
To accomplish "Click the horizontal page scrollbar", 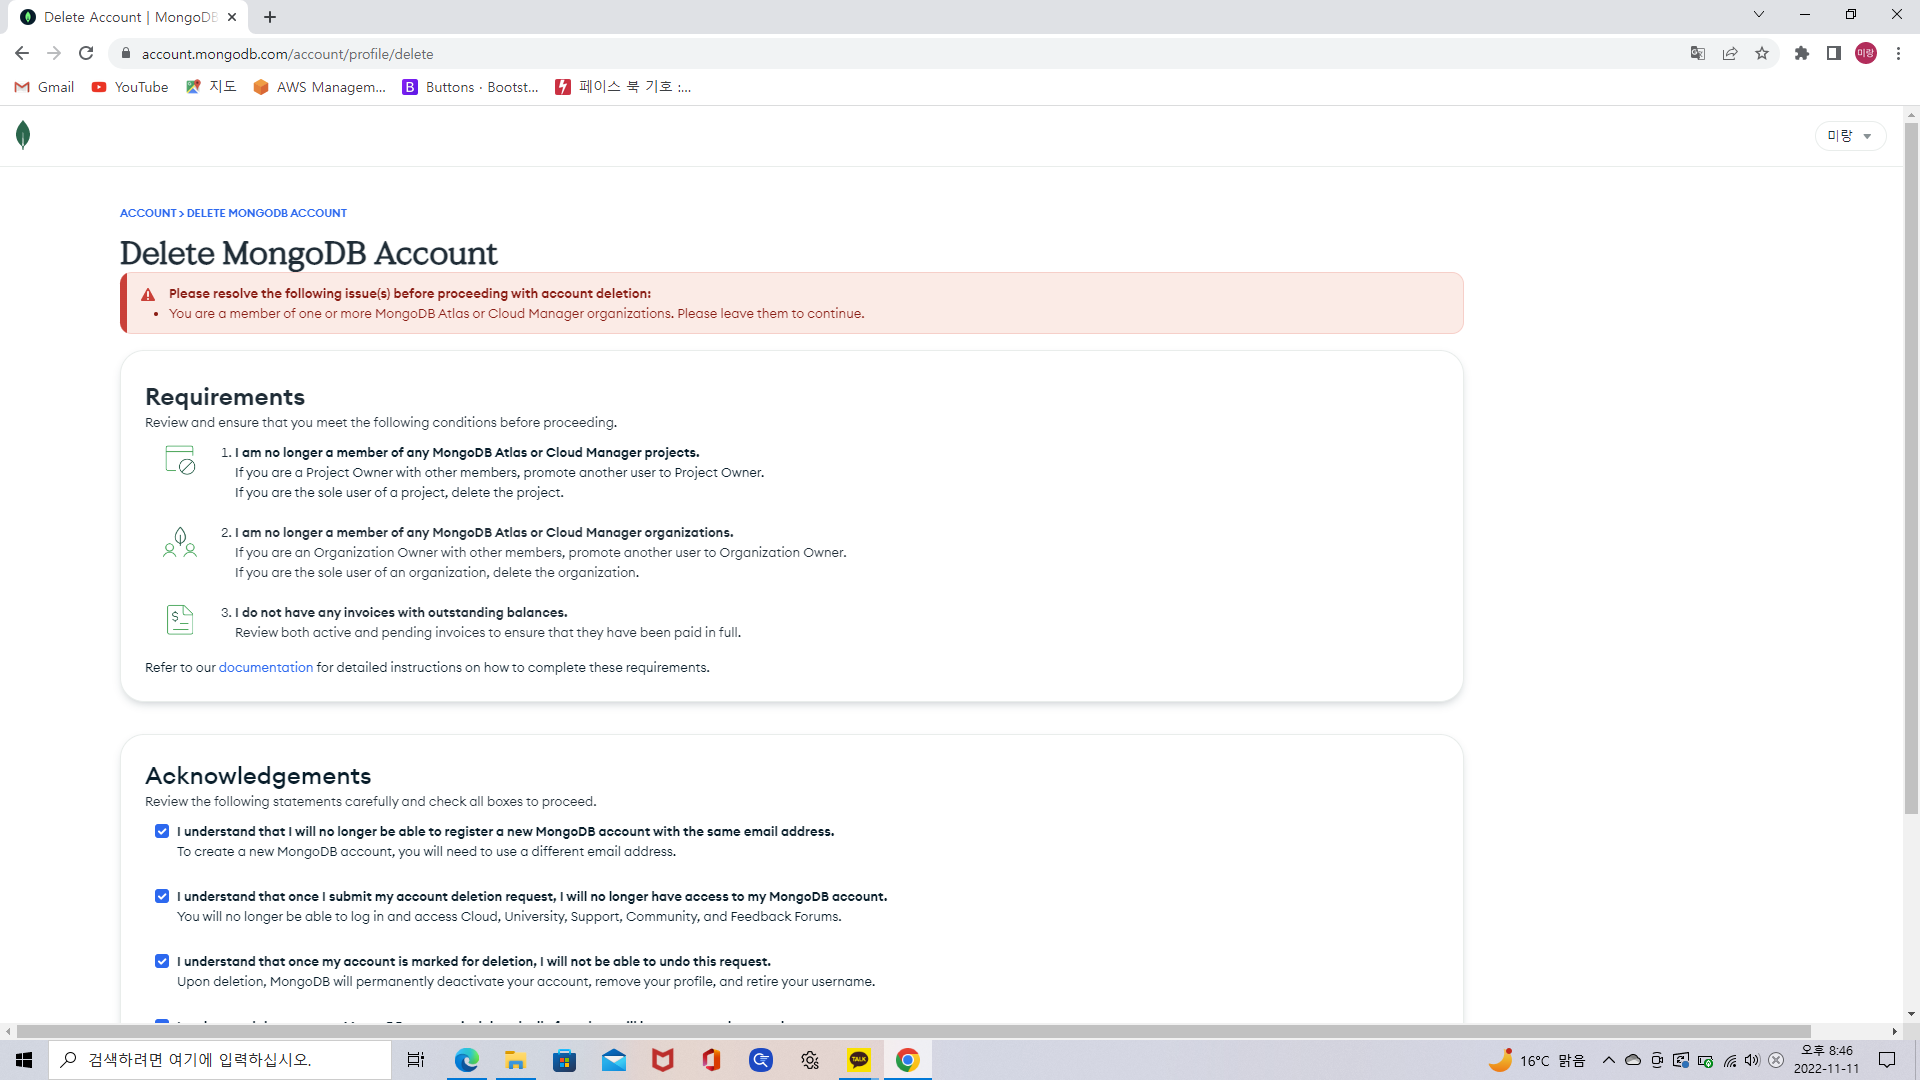I will (x=914, y=1031).
